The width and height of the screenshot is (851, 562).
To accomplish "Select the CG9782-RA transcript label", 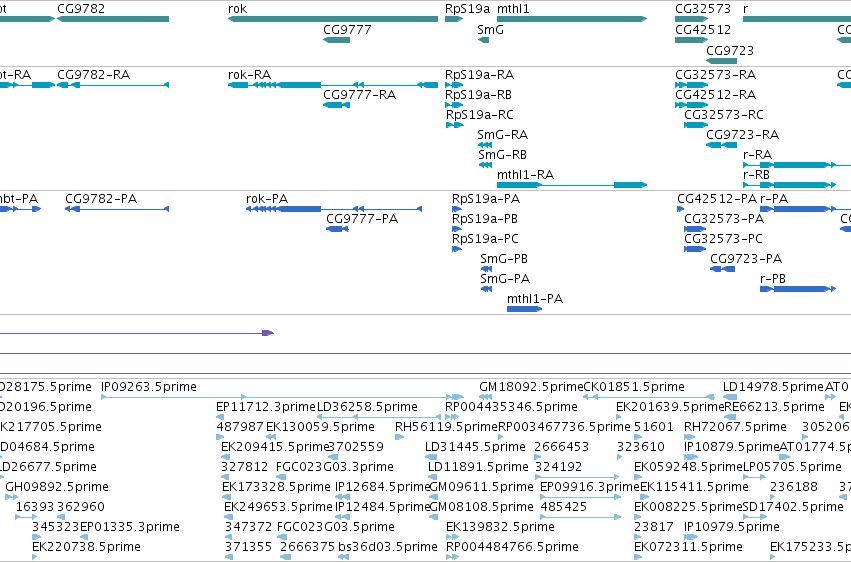I will [x=93, y=74].
